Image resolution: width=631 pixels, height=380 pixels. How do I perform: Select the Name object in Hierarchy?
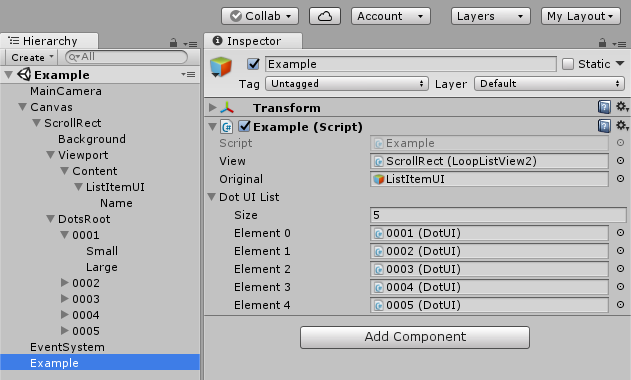[116, 203]
